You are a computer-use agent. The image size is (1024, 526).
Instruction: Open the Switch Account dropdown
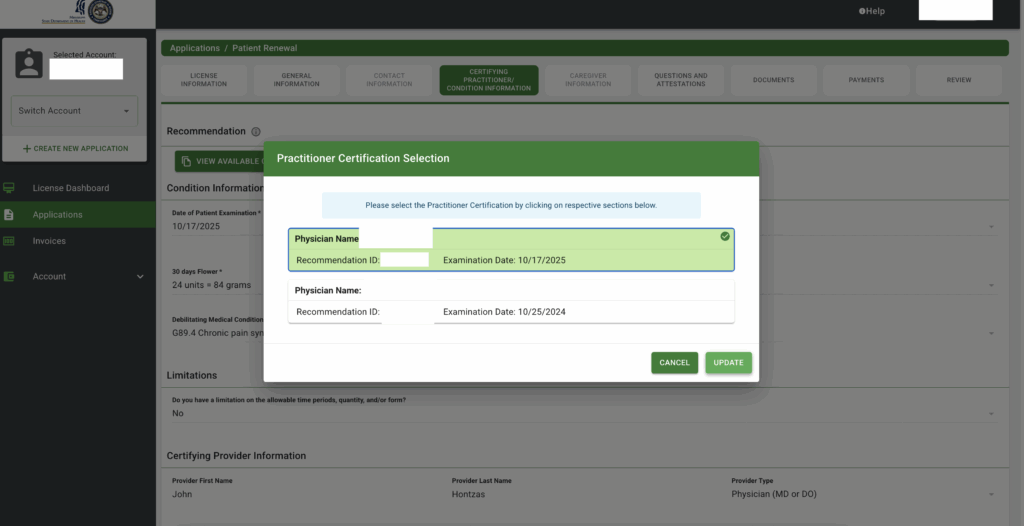(76, 111)
